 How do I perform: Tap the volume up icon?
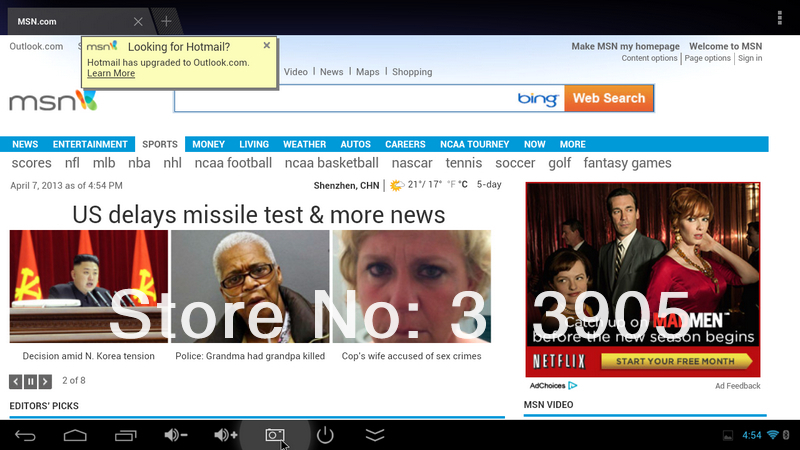click(226, 435)
